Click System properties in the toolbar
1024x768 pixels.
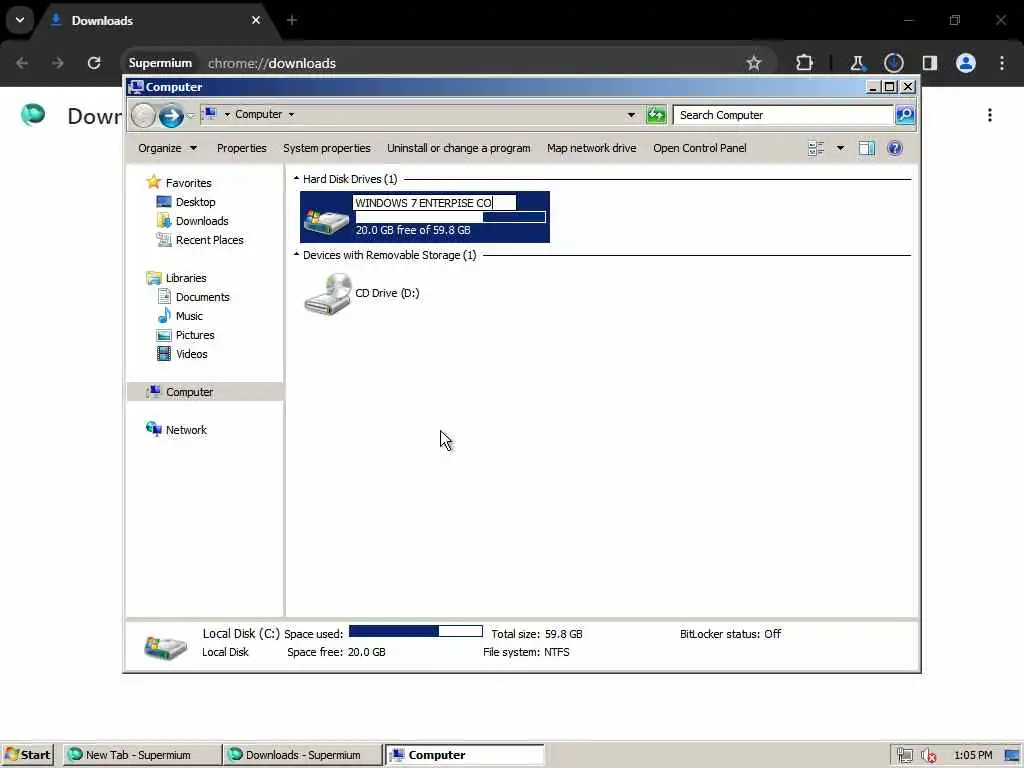tap(327, 148)
